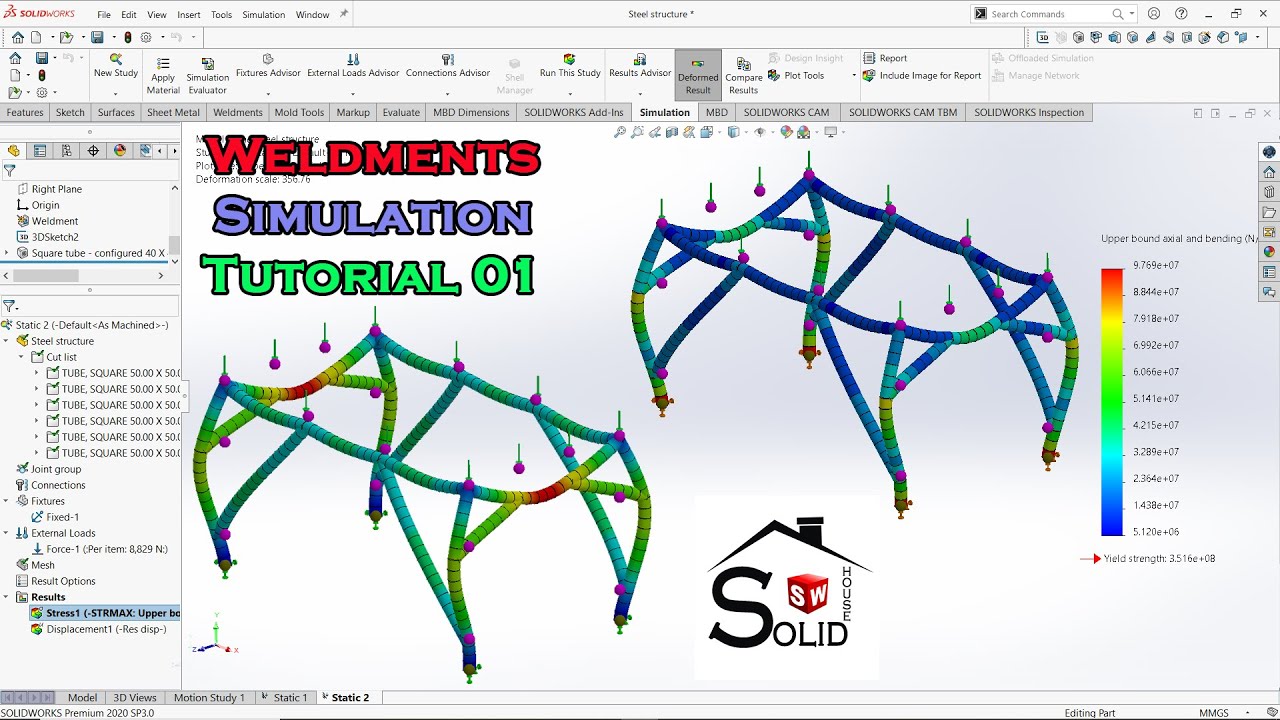1280x720 pixels.
Task: Click the MMGS units status entry
Action: pyautogui.click(x=1214, y=713)
